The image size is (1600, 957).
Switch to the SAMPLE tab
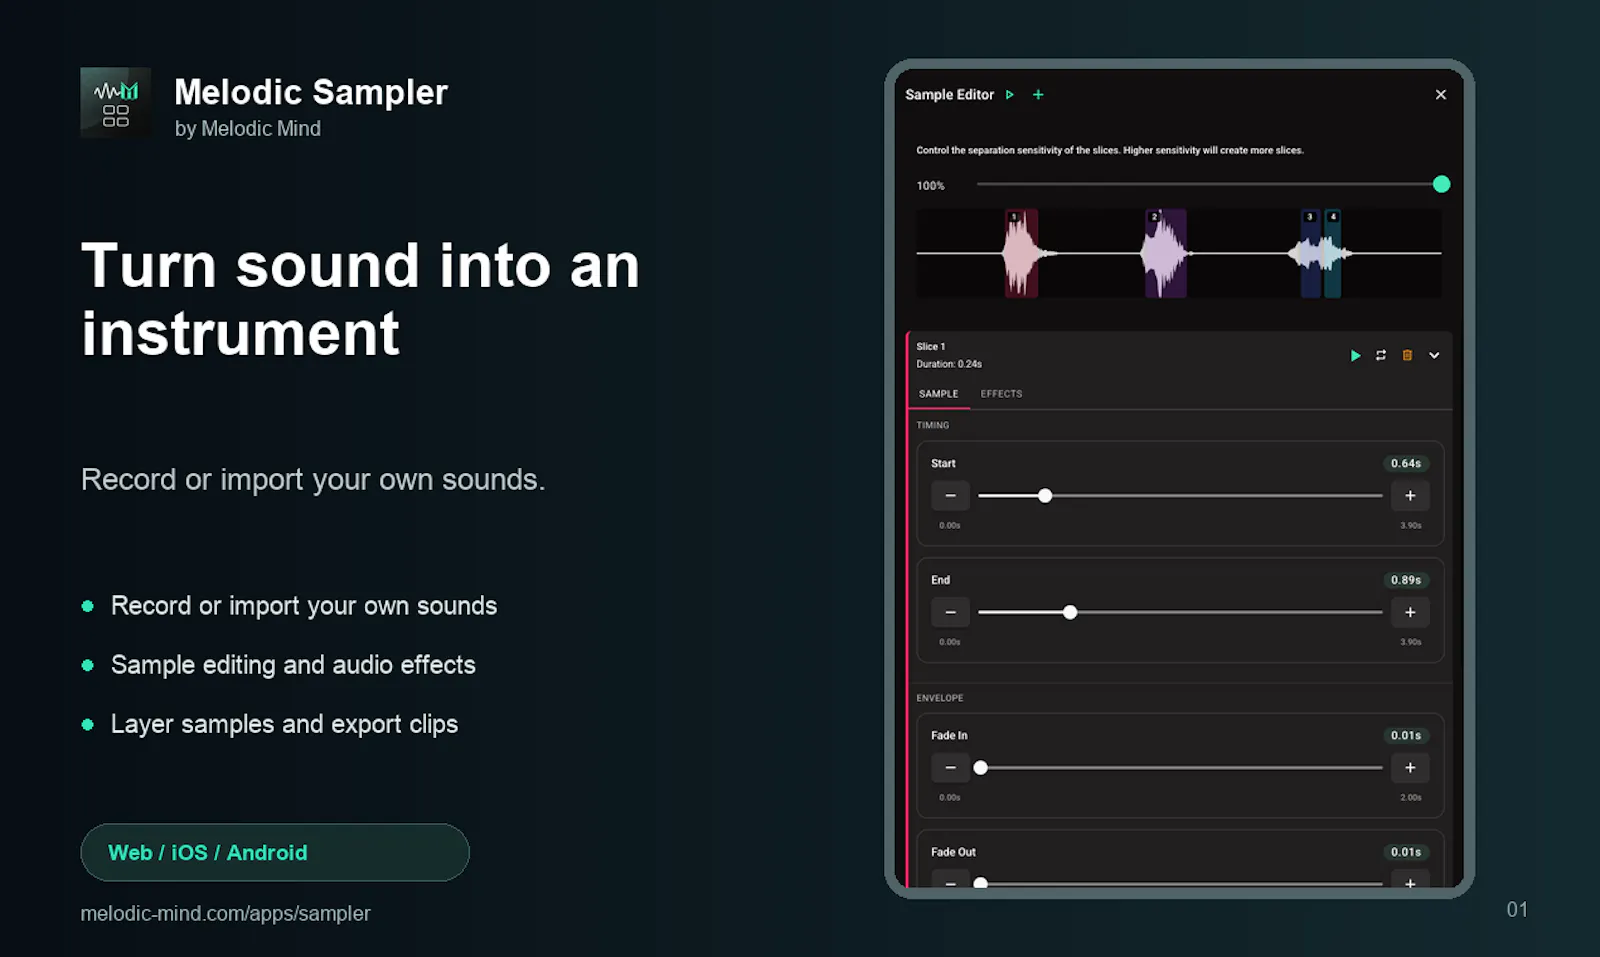[938, 394]
